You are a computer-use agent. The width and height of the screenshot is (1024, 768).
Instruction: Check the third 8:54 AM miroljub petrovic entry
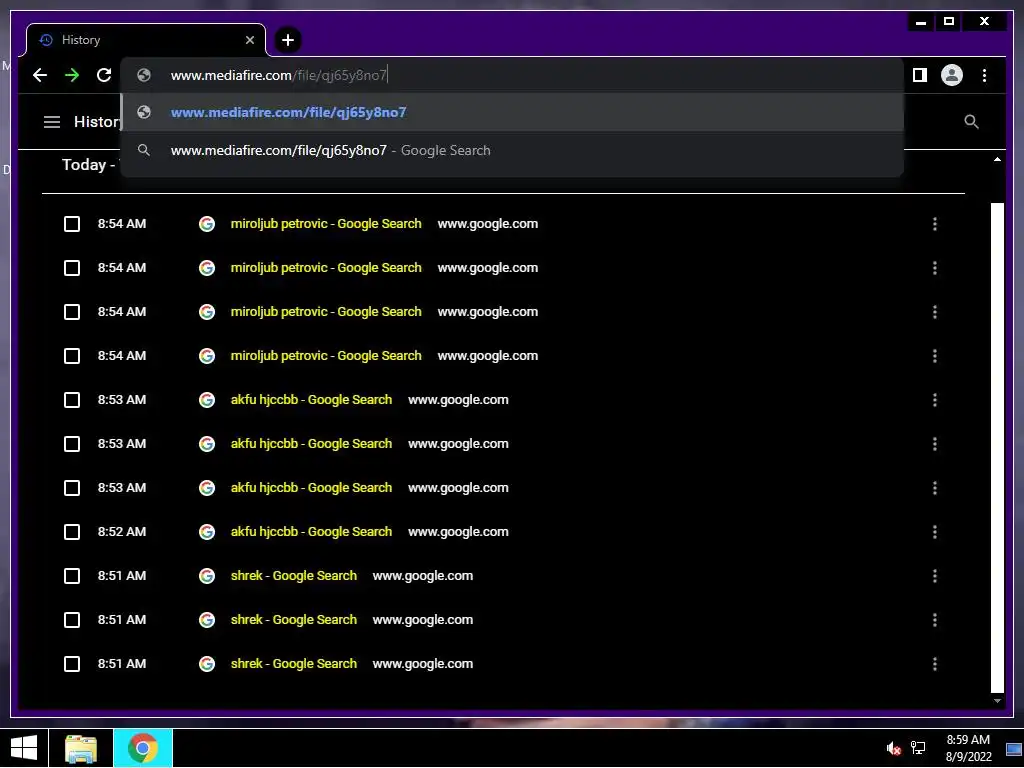72,312
